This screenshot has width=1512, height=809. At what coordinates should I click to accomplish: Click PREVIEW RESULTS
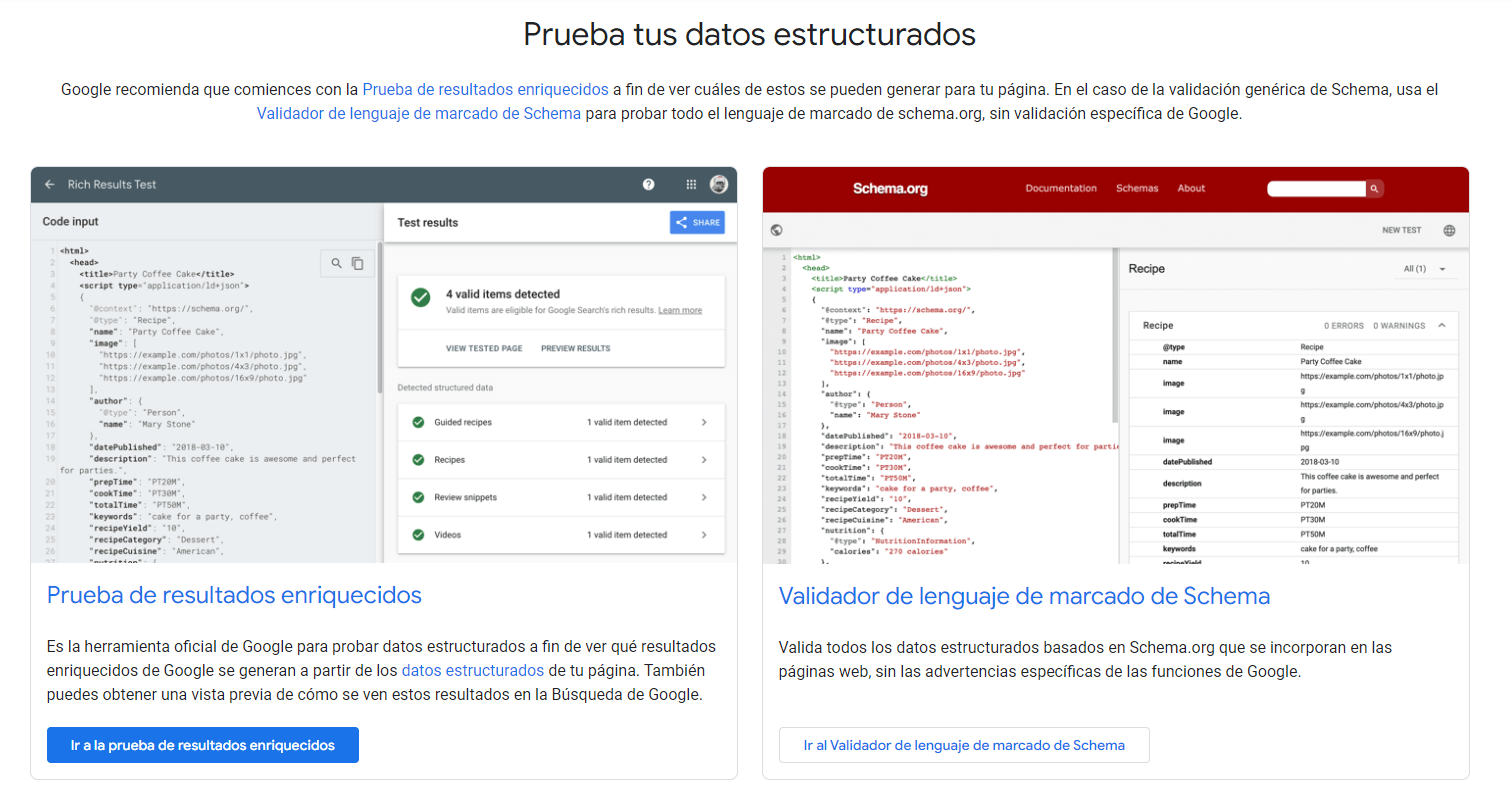575,348
